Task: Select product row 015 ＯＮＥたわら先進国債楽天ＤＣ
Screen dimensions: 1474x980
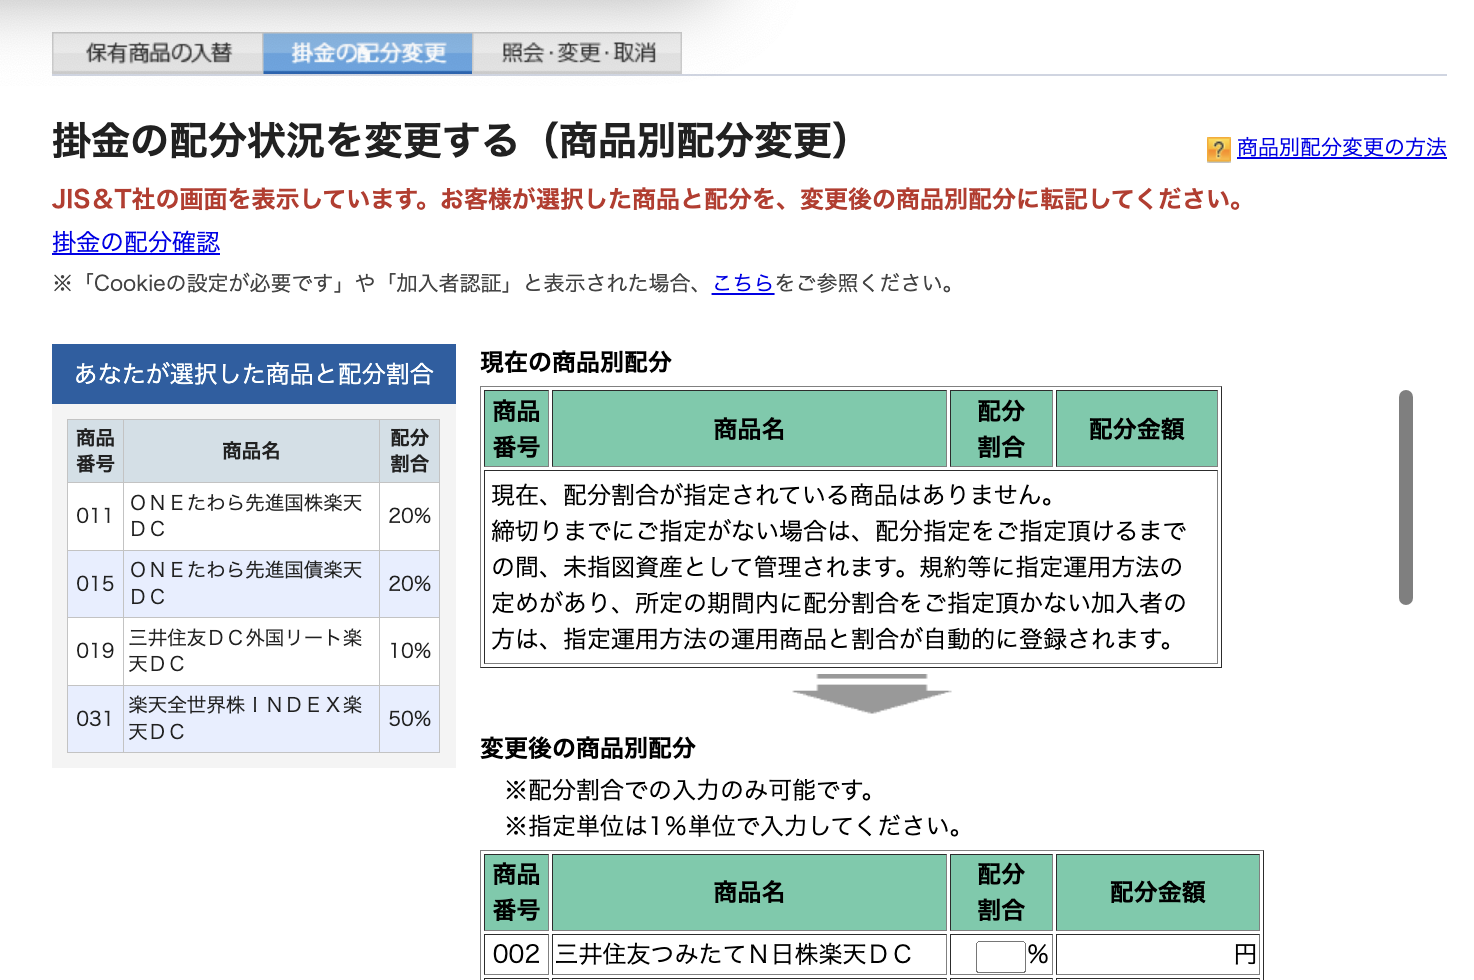Action: tap(250, 583)
